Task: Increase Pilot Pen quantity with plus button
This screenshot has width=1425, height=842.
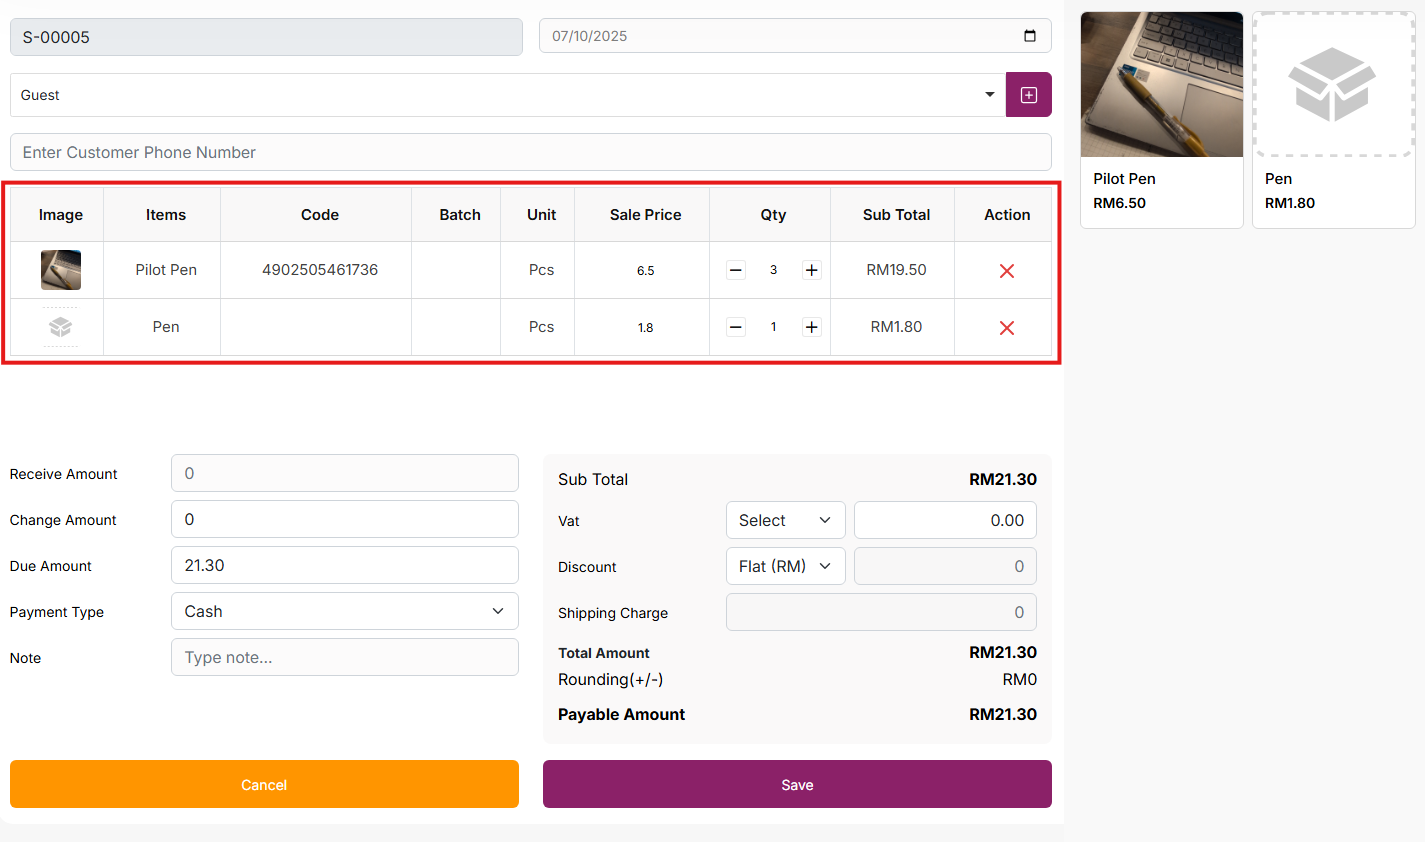Action: tap(811, 270)
